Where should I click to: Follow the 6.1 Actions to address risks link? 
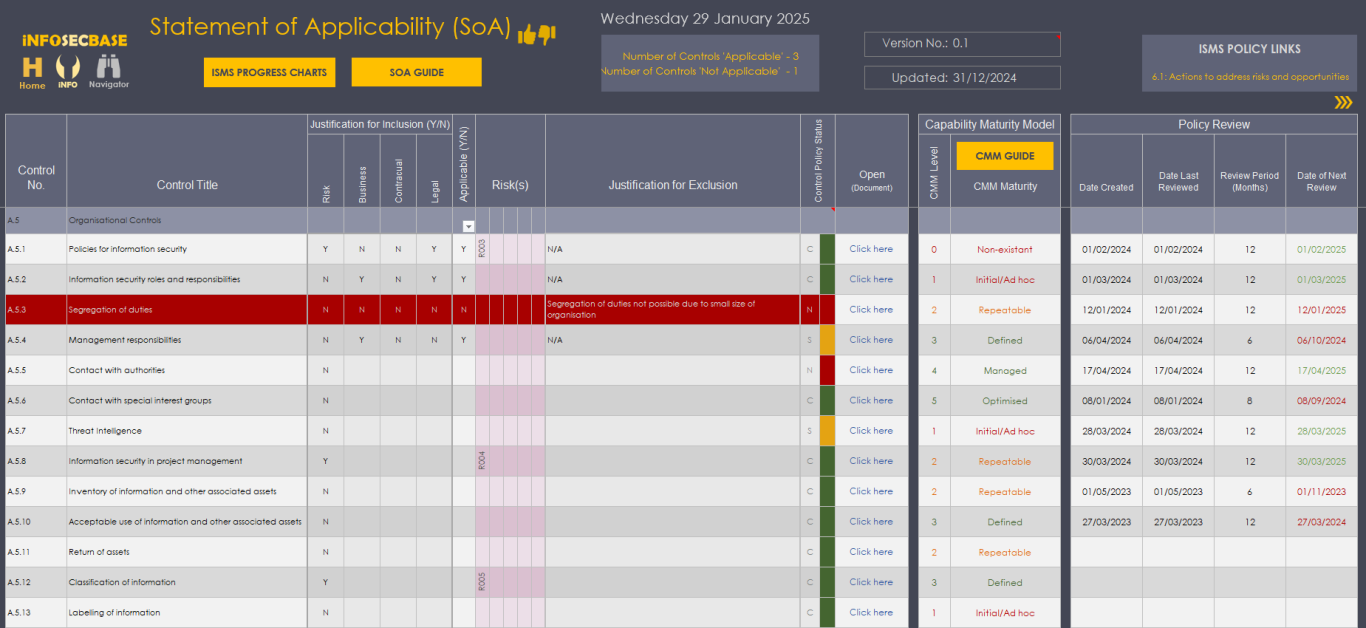(1250, 77)
